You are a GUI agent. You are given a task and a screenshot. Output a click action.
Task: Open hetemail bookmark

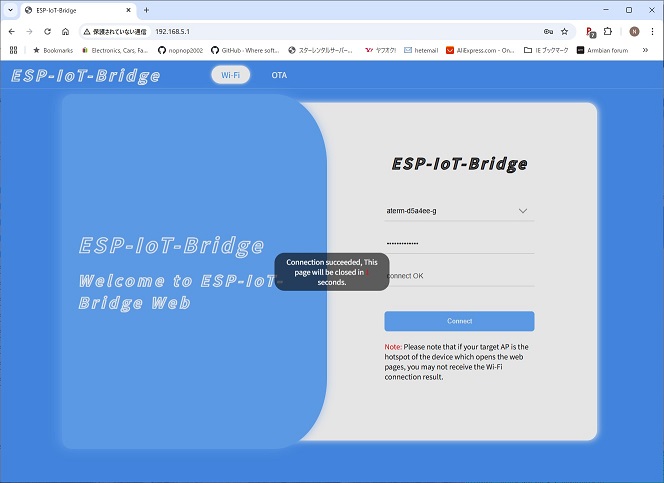pos(421,50)
